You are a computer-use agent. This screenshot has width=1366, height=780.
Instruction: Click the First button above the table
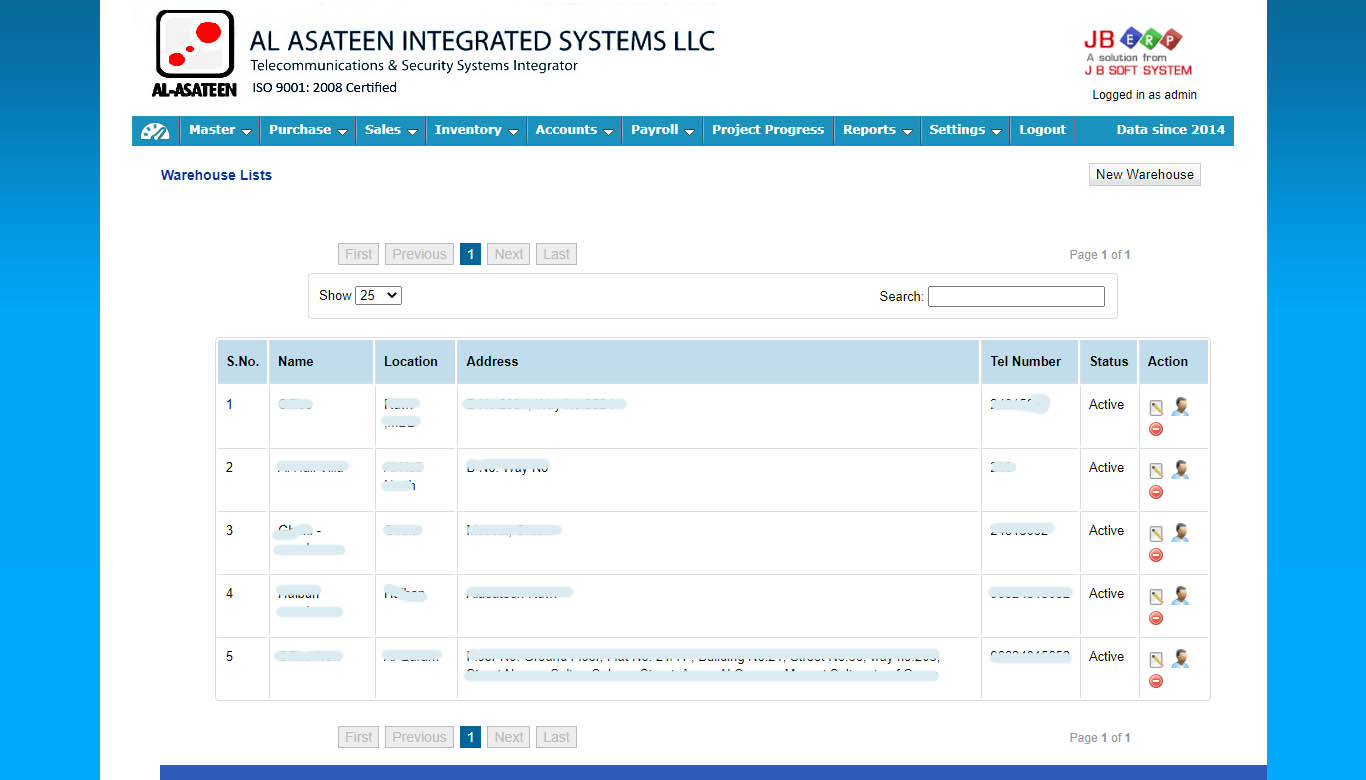pos(359,254)
